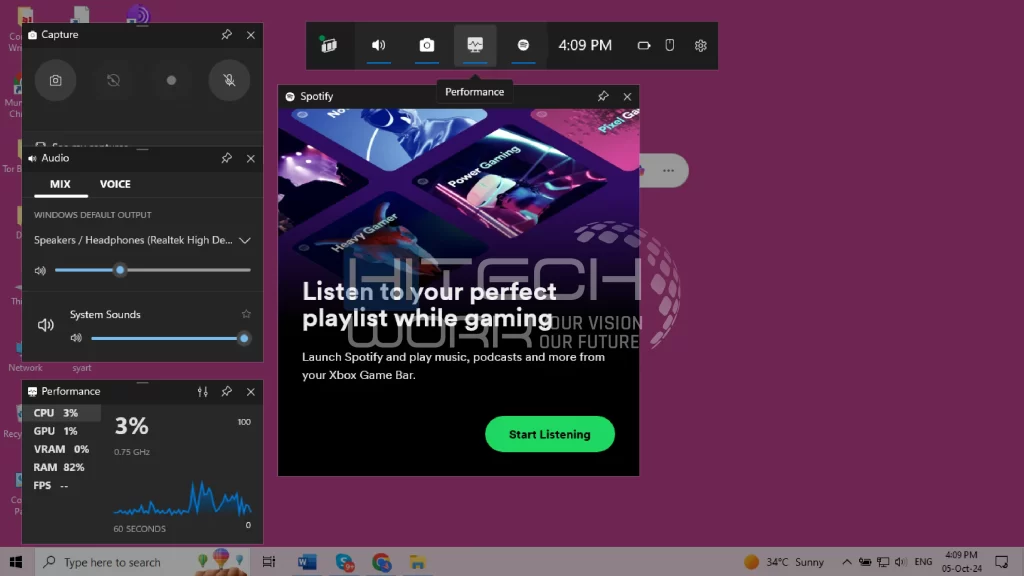Click the three-dots button behind Spotify widget
This screenshot has width=1024, height=576.
pos(667,170)
